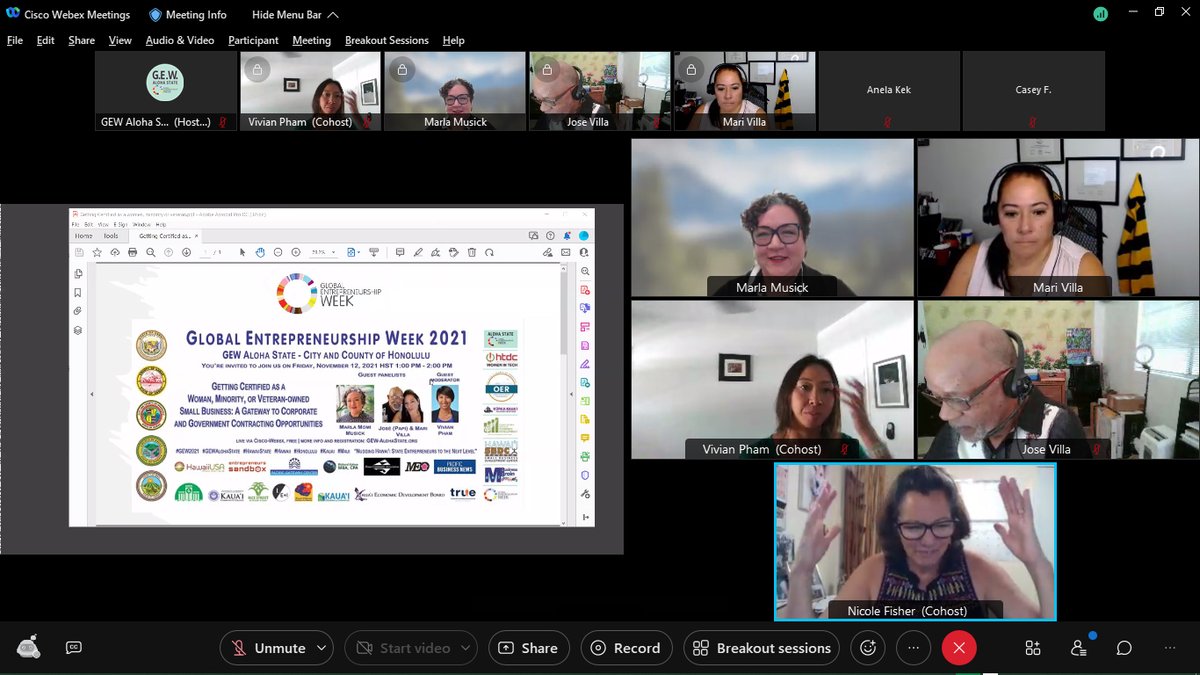
Task: Toggle closed captions with the CC icon
Action: pos(74,647)
